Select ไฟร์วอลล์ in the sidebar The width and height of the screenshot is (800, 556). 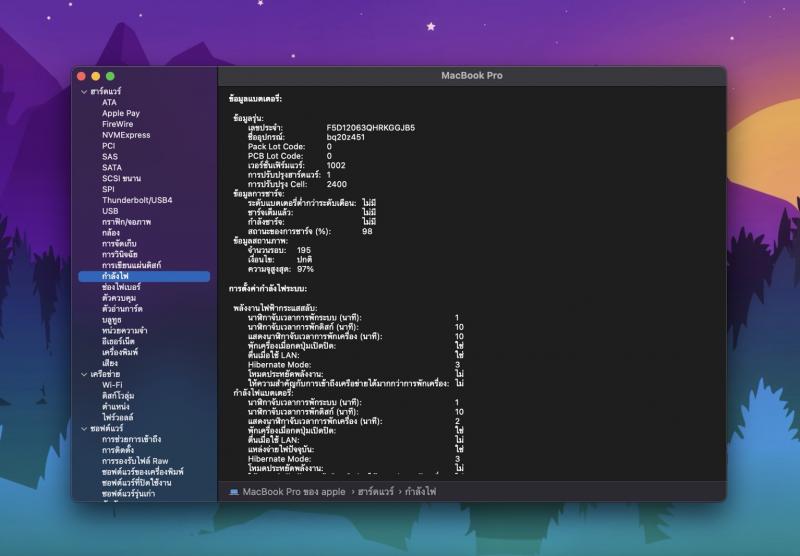click(x=117, y=418)
